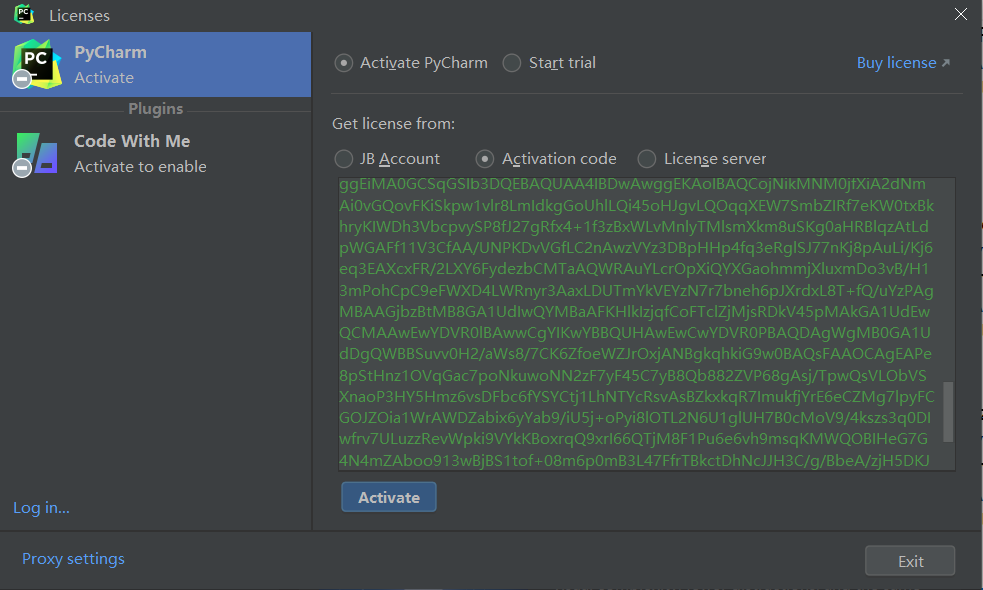Select the Activate PyCharm radio button
This screenshot has height=590, width=983.
[x=344, y=63]
